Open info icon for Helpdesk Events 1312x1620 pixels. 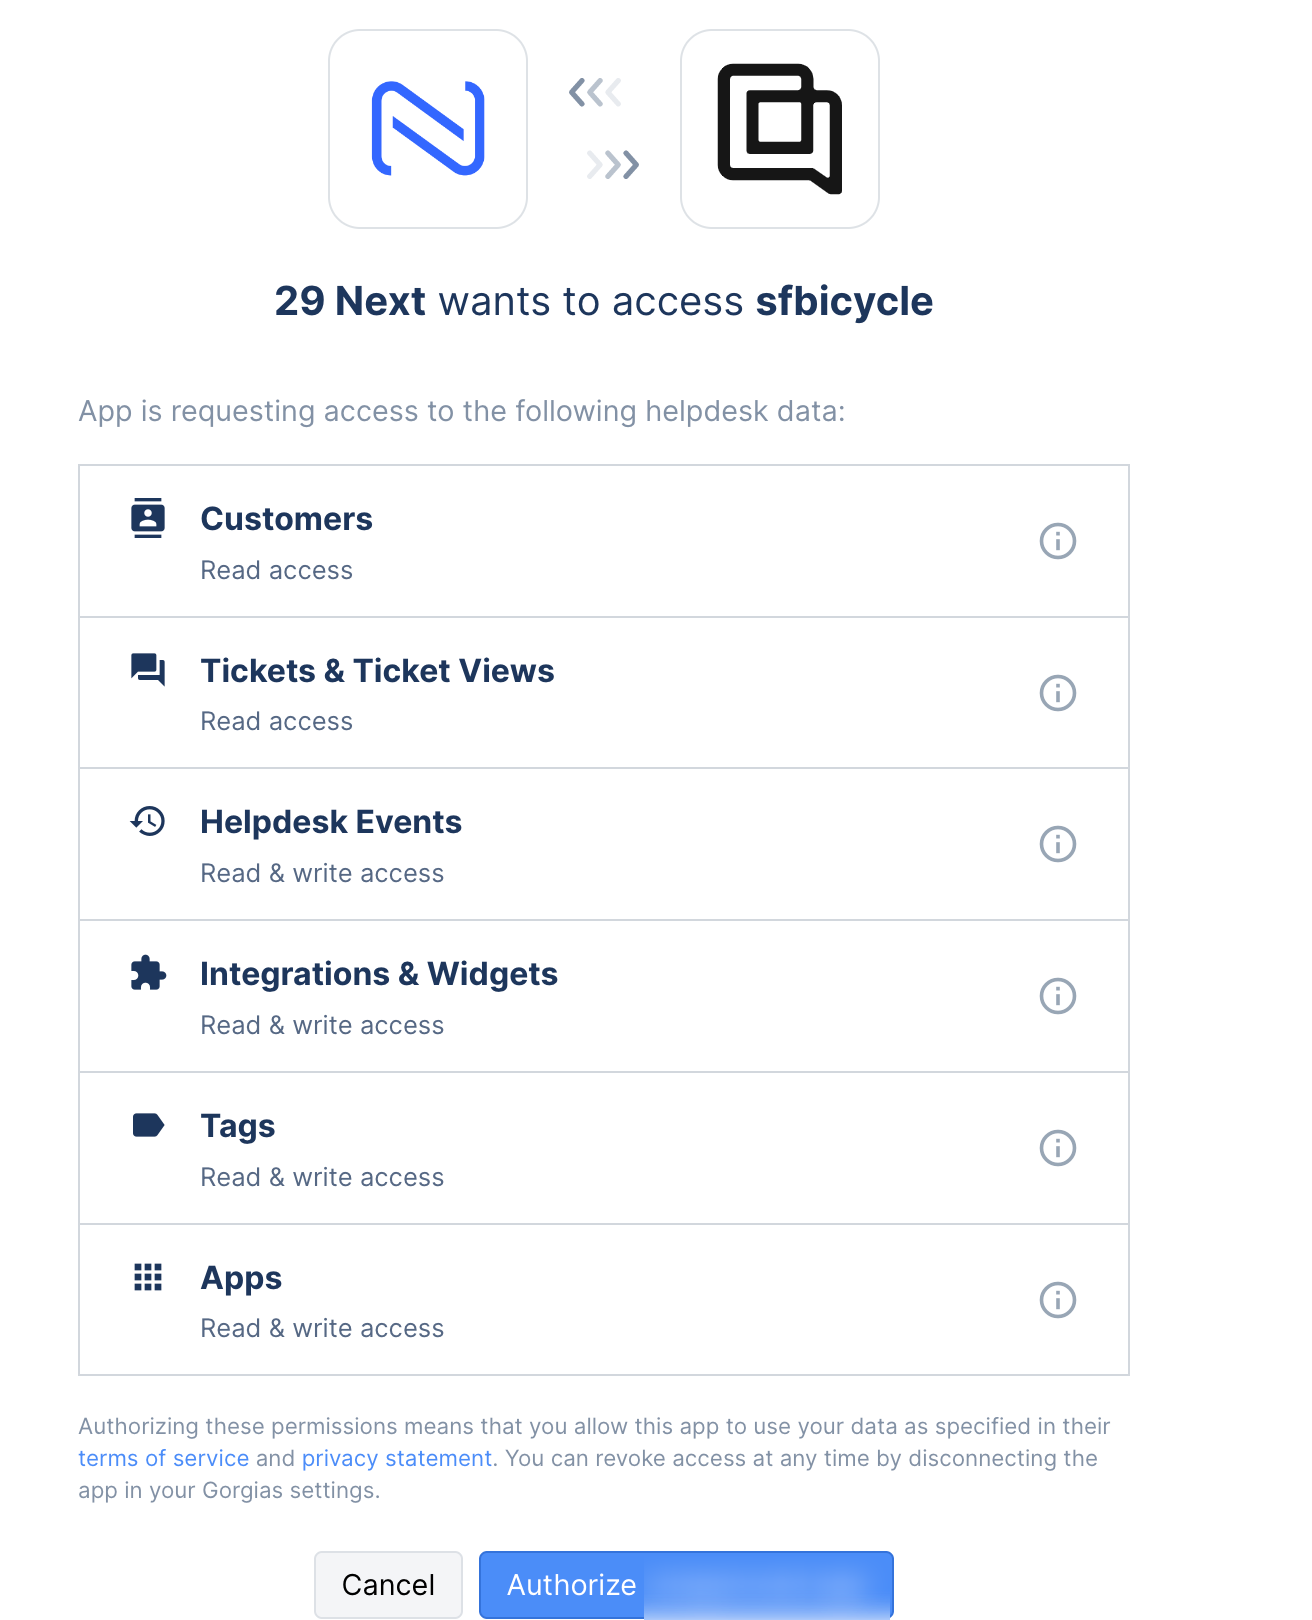(x=1058, y=844)
